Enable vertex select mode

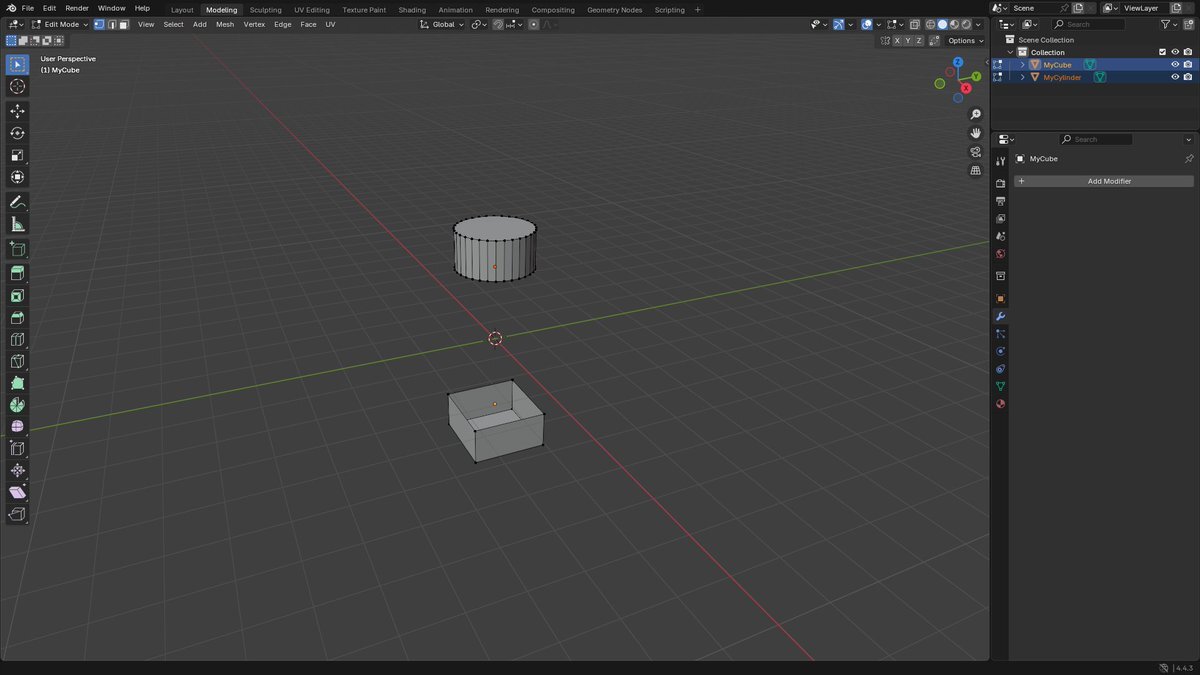click(99, 24)
